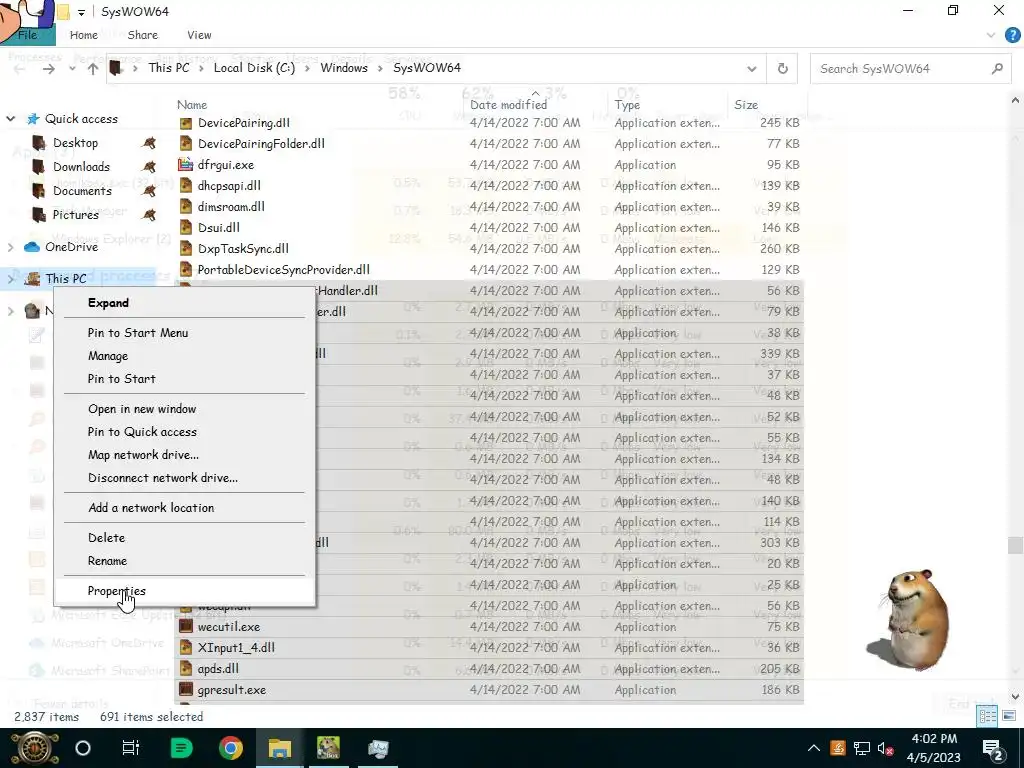Click the This PC computer icon
Viewport: 1024px width, 768px height.
coord(32,279)
